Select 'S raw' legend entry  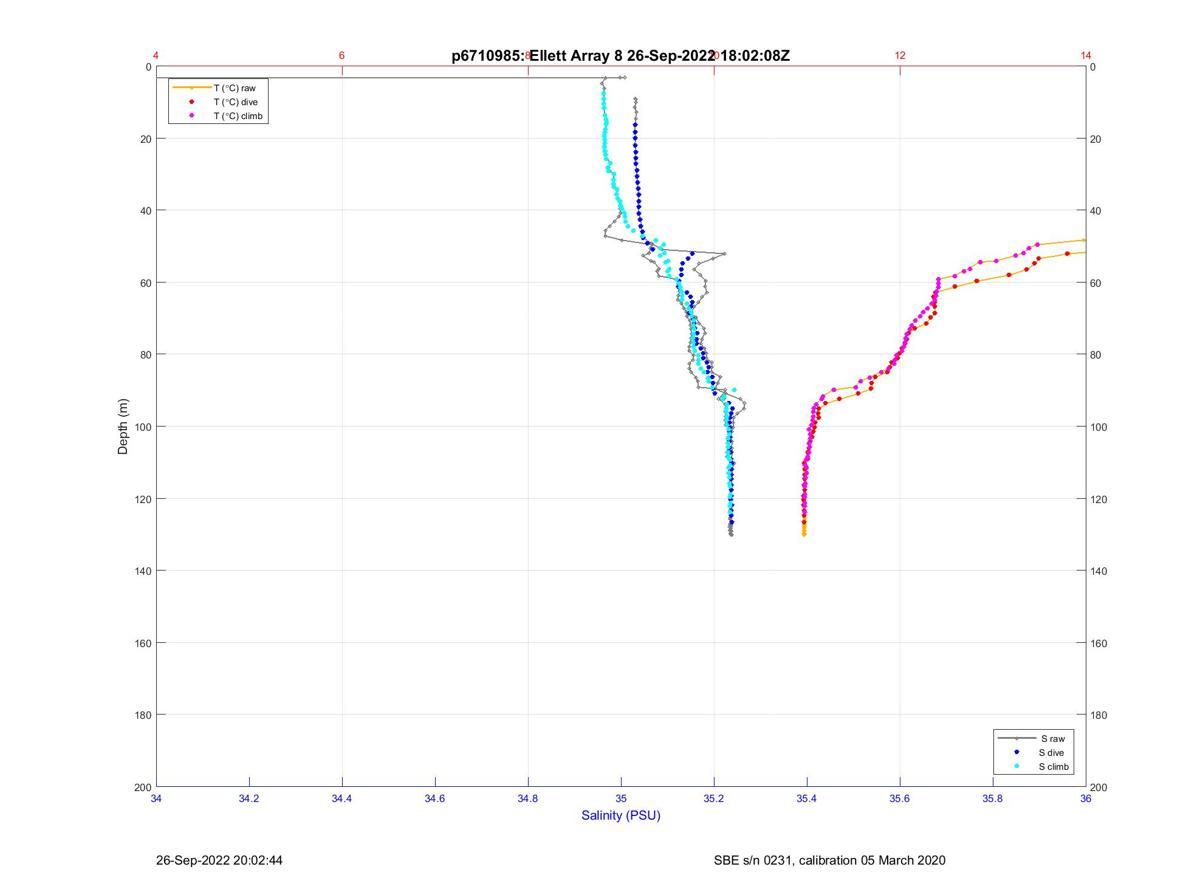[x=1051, y=738]
